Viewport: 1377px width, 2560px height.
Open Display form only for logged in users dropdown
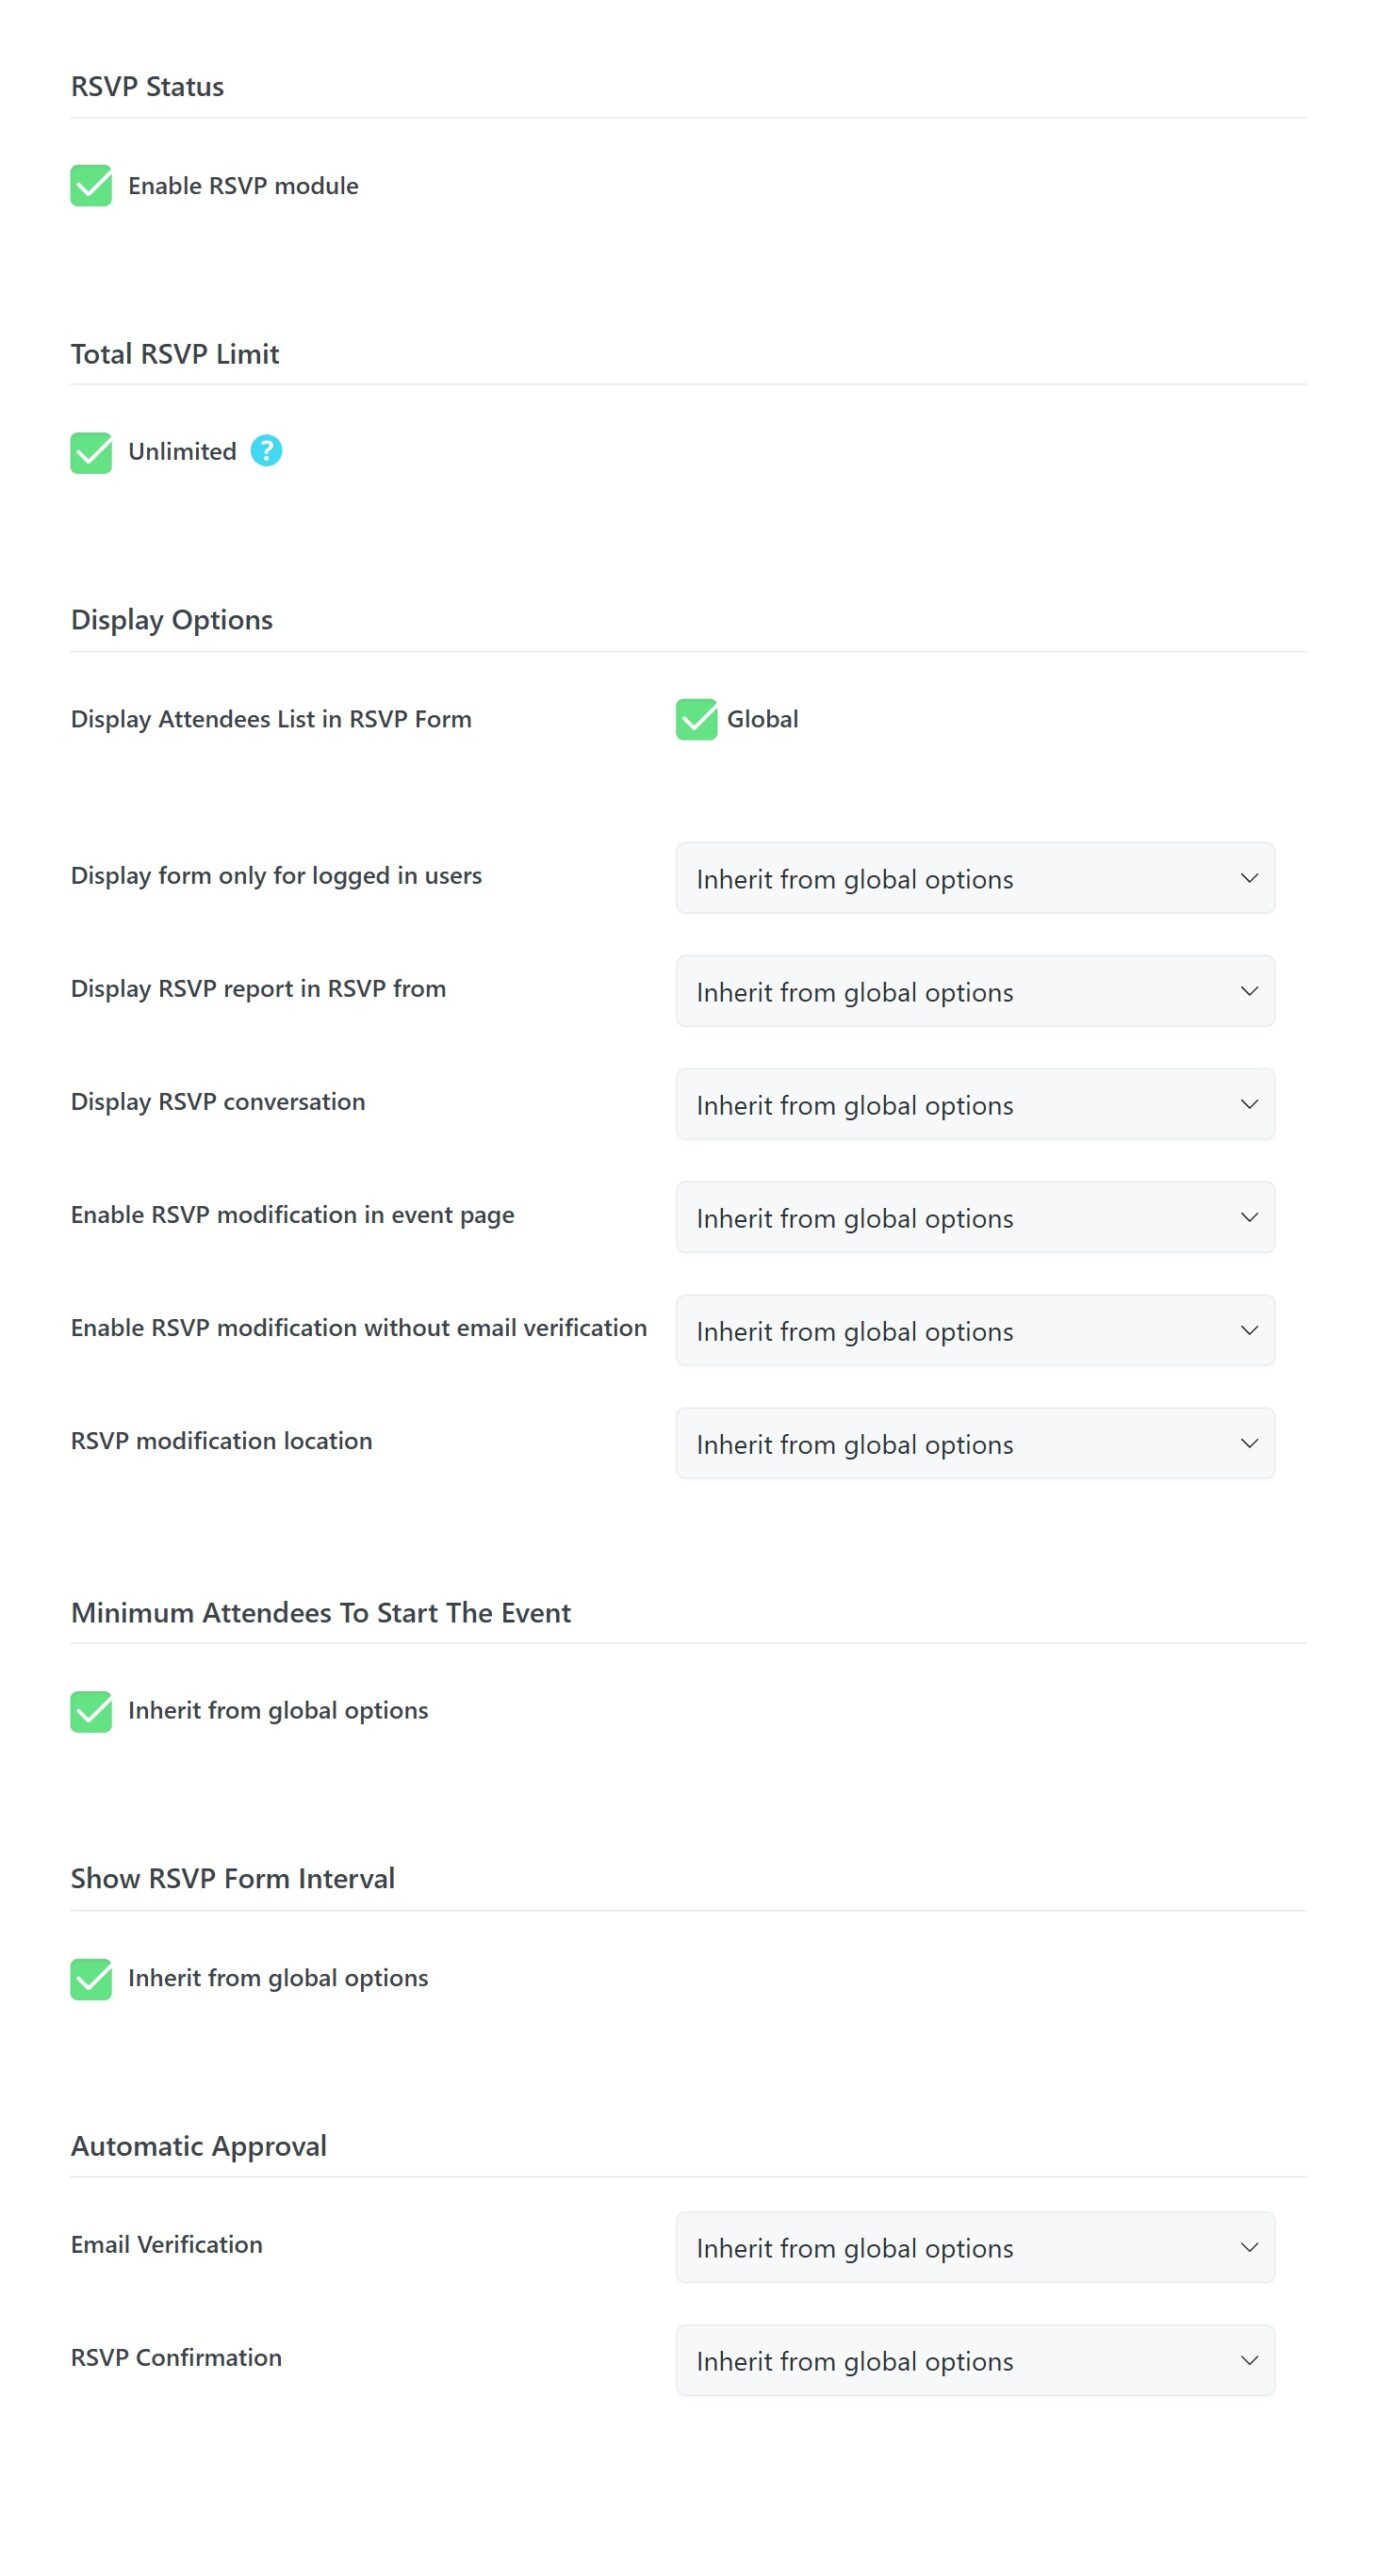[x=974, y=878]
